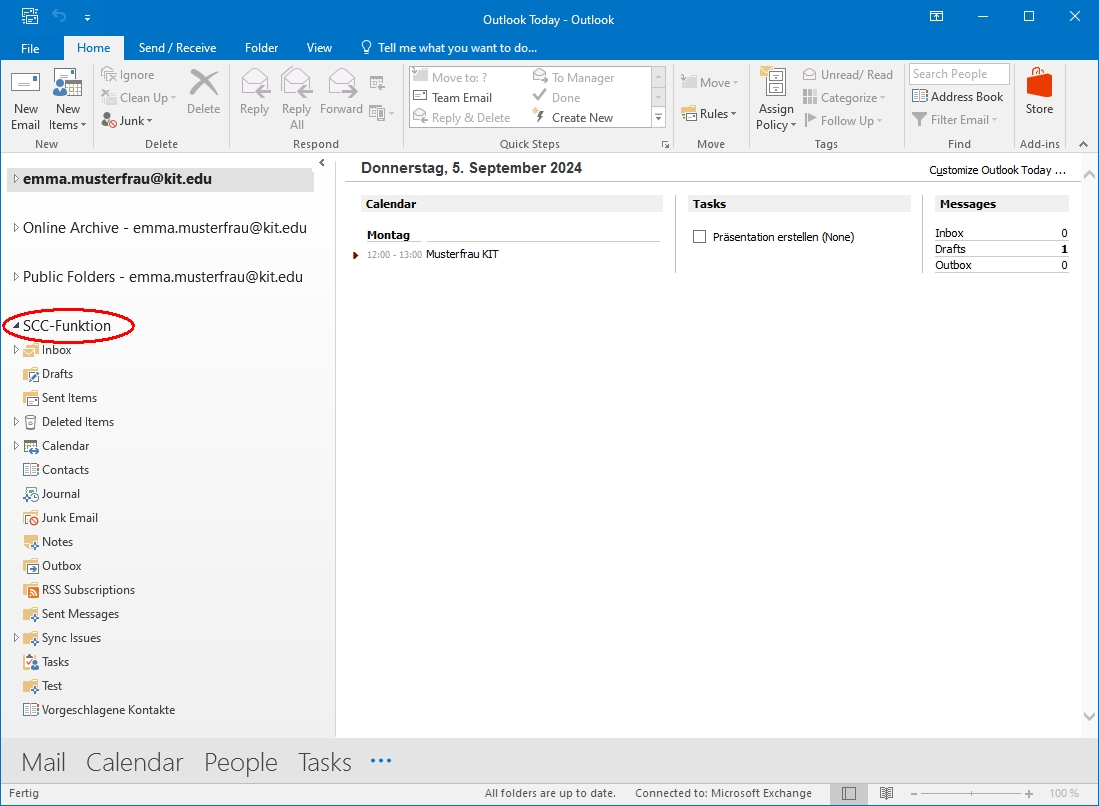
Task: Click the zoom slider in status bar
Action: [971, 793]
